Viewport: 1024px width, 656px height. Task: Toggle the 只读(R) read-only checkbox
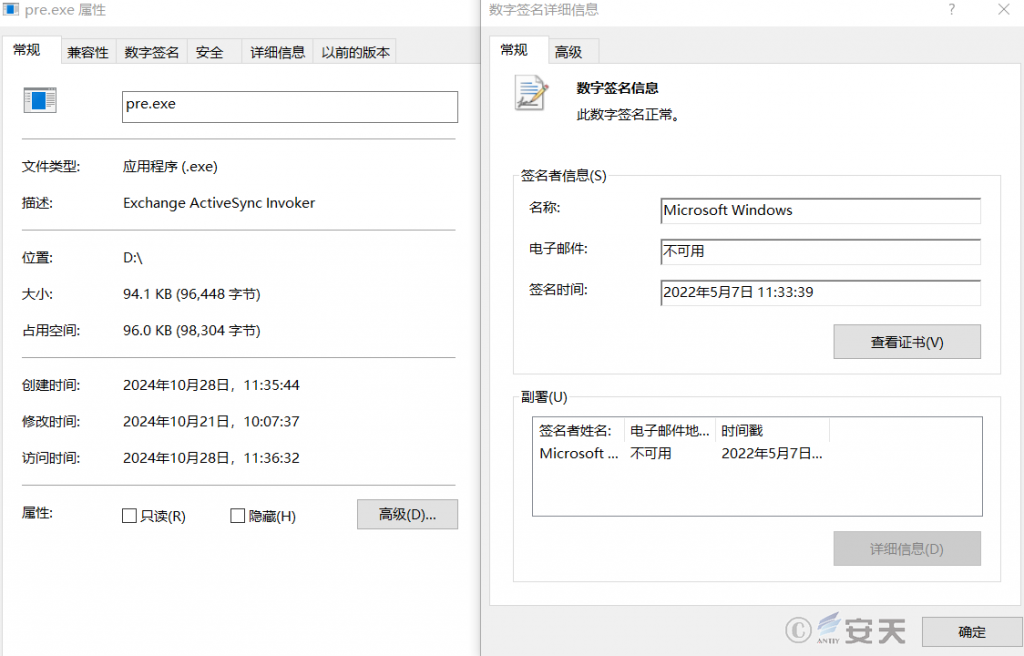pyautogui.click(x=129, y=516)
